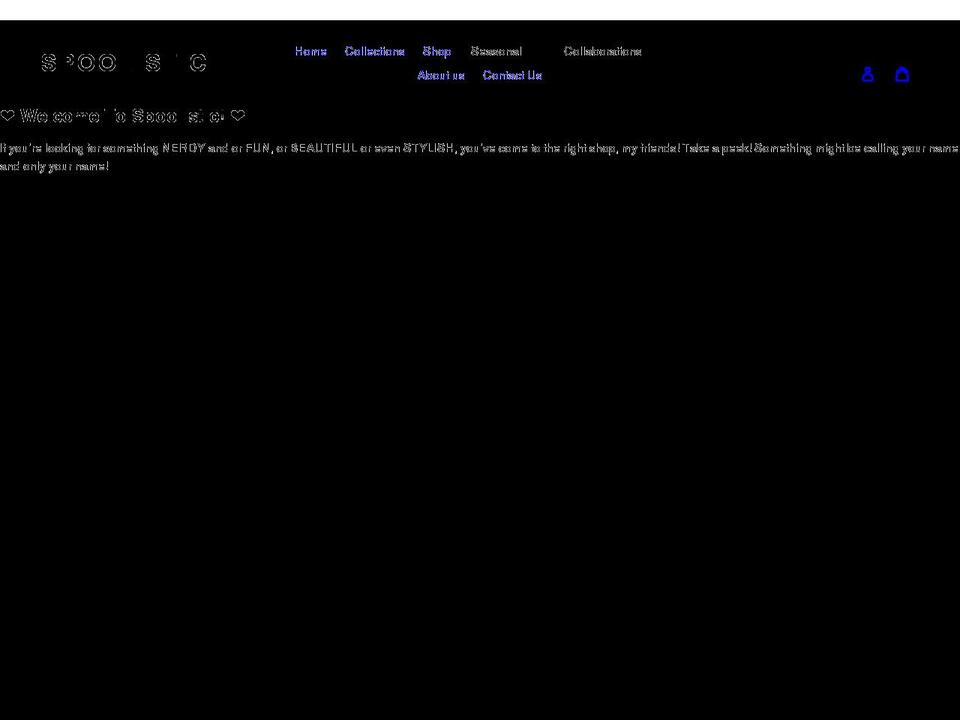The width and height of the screenshot is (960, 720).
Task: Open the account login icon
Action: (x=868, y=75)
